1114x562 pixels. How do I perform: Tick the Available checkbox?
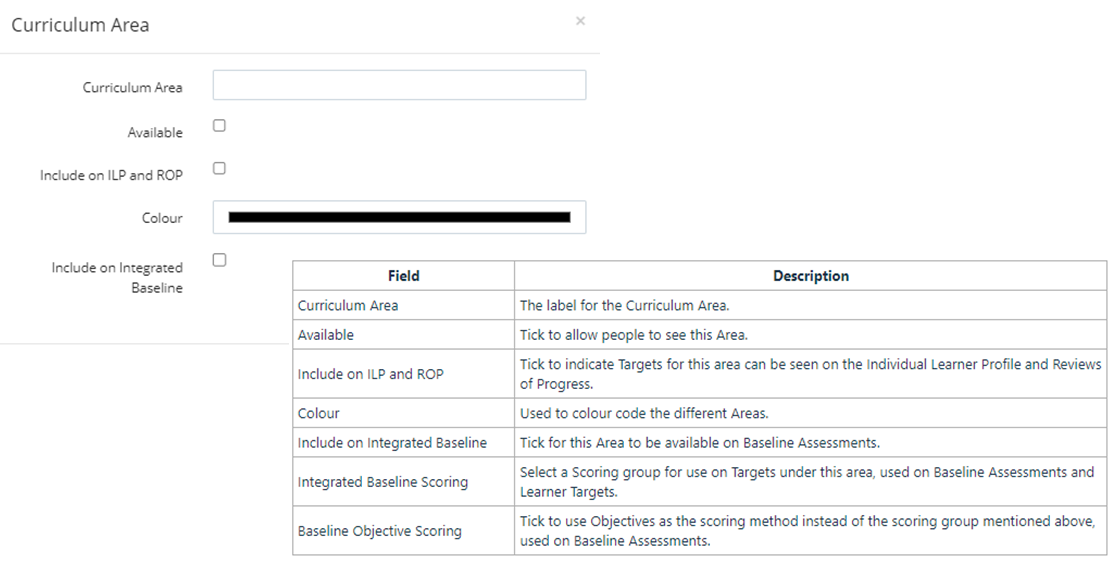click(x=220, y=125)
